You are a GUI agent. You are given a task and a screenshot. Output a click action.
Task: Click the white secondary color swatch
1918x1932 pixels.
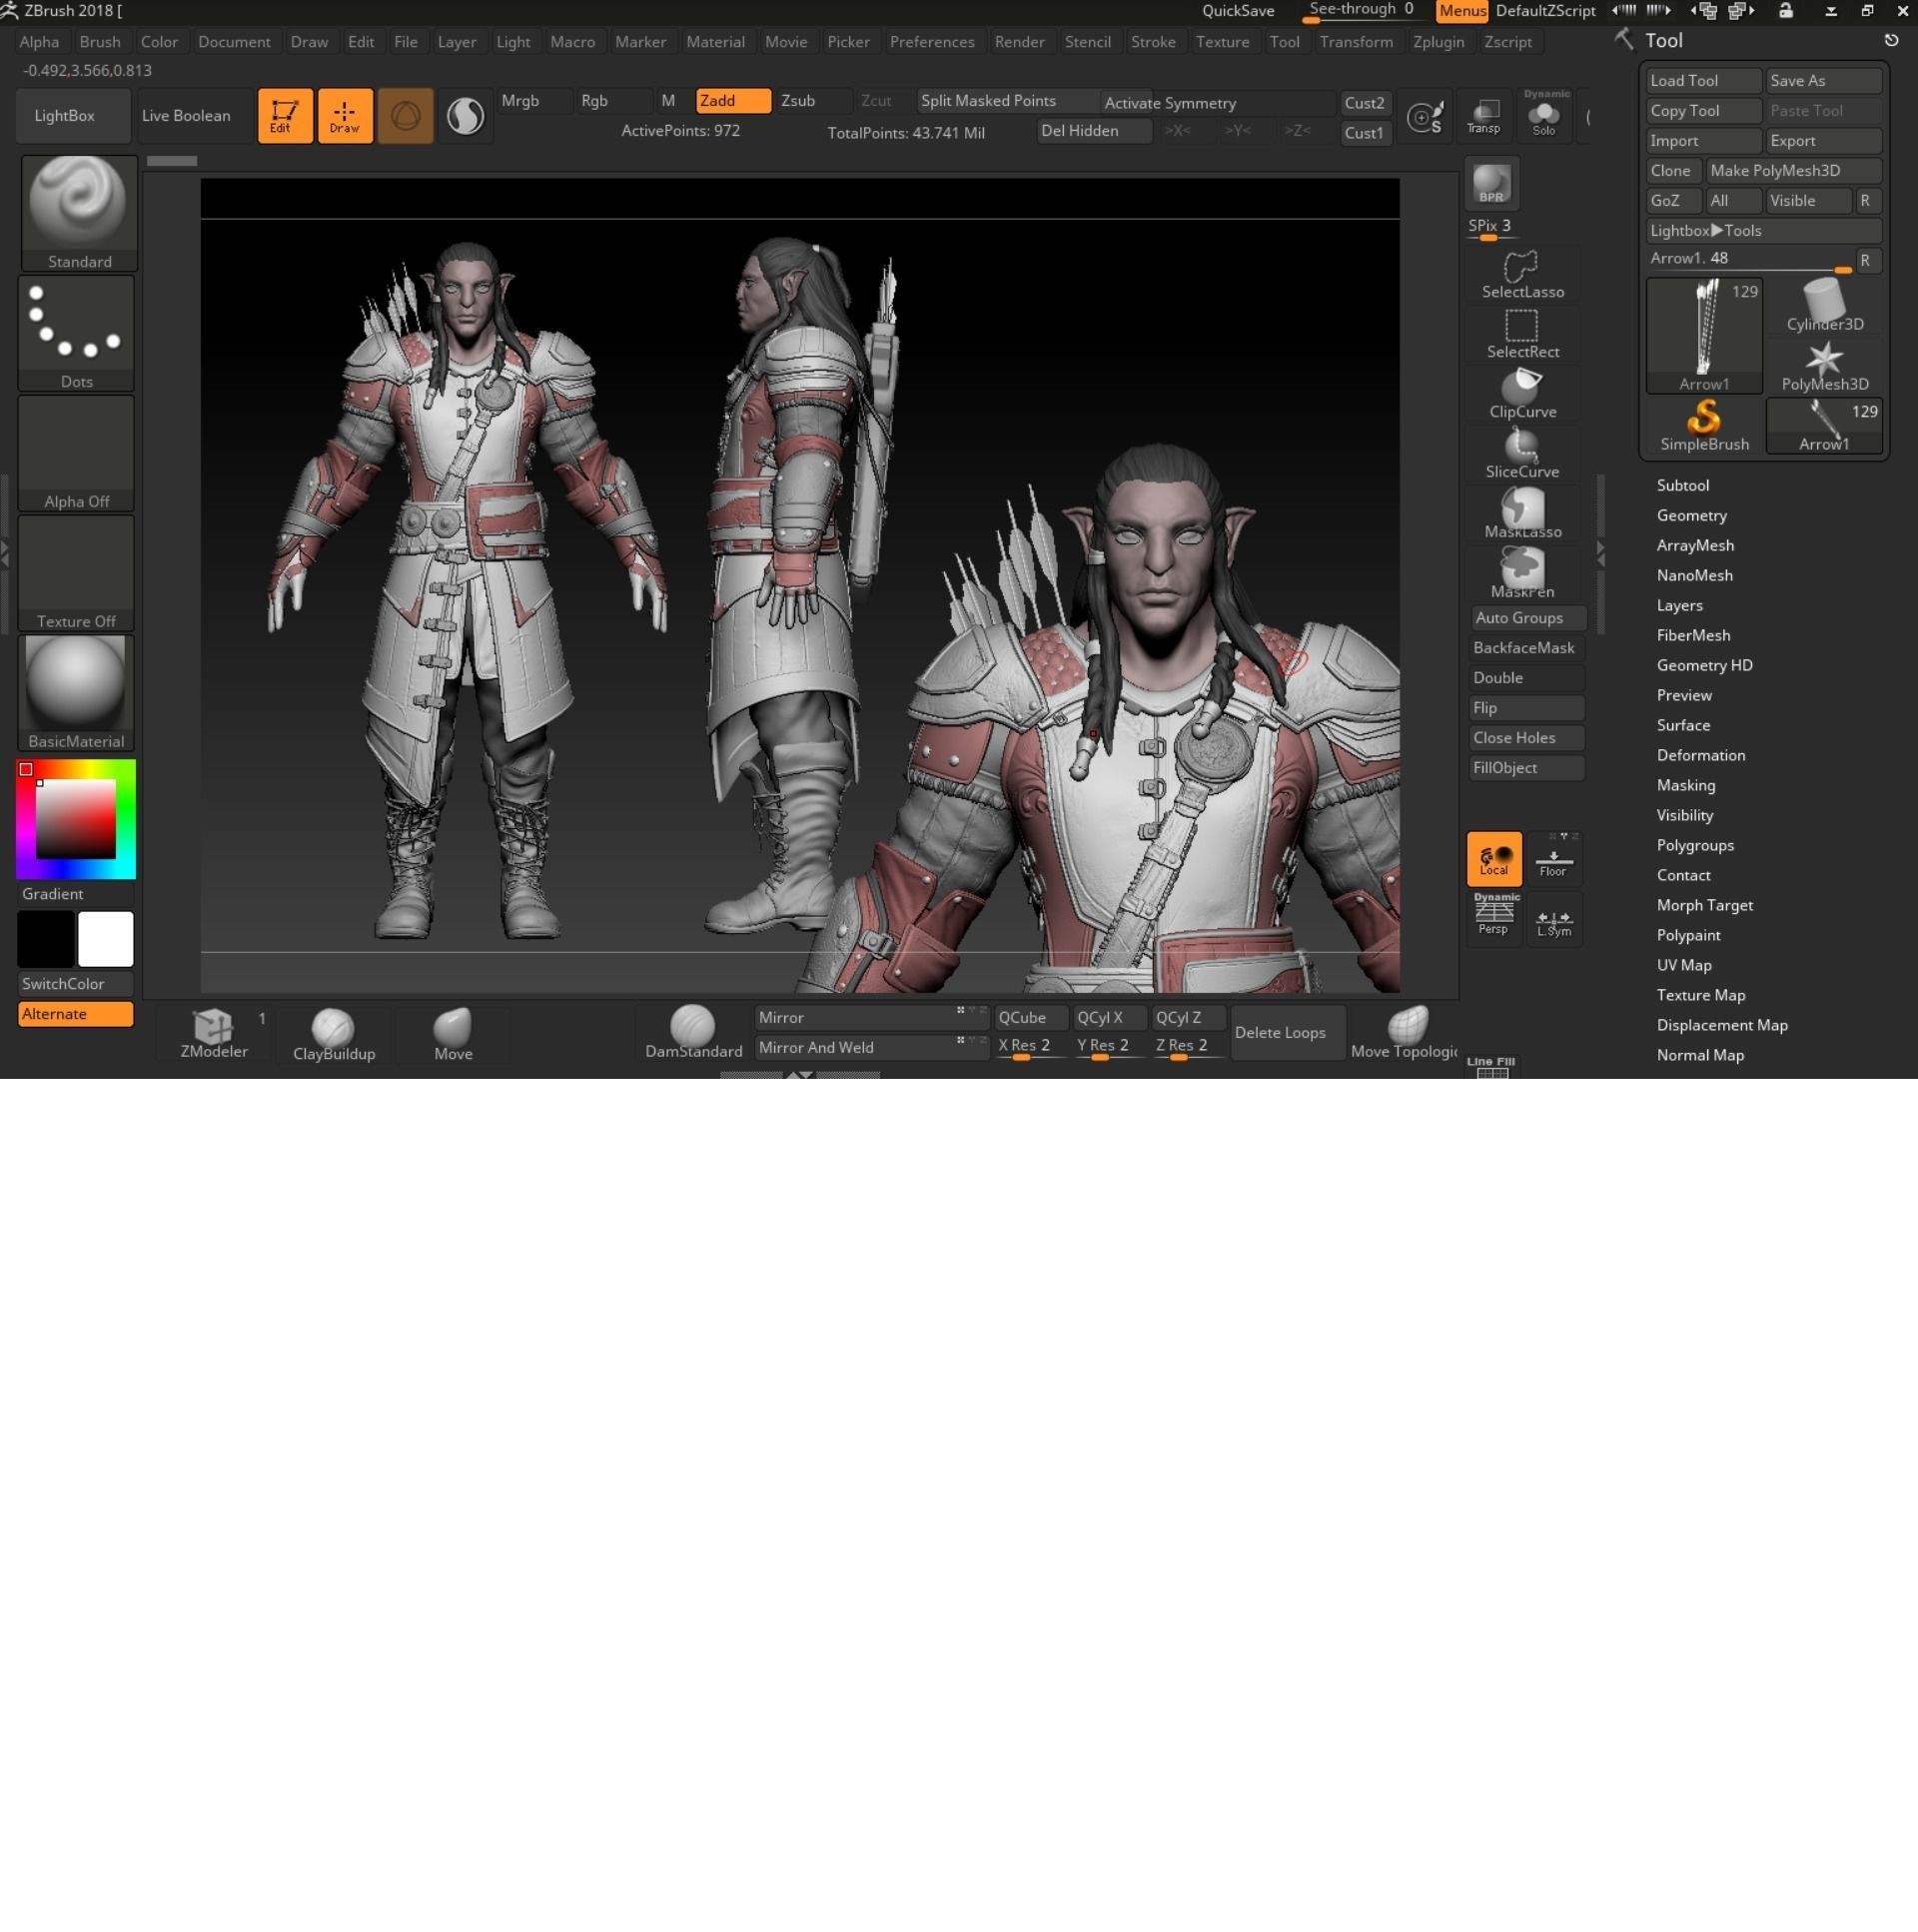[x=106, y=939]
